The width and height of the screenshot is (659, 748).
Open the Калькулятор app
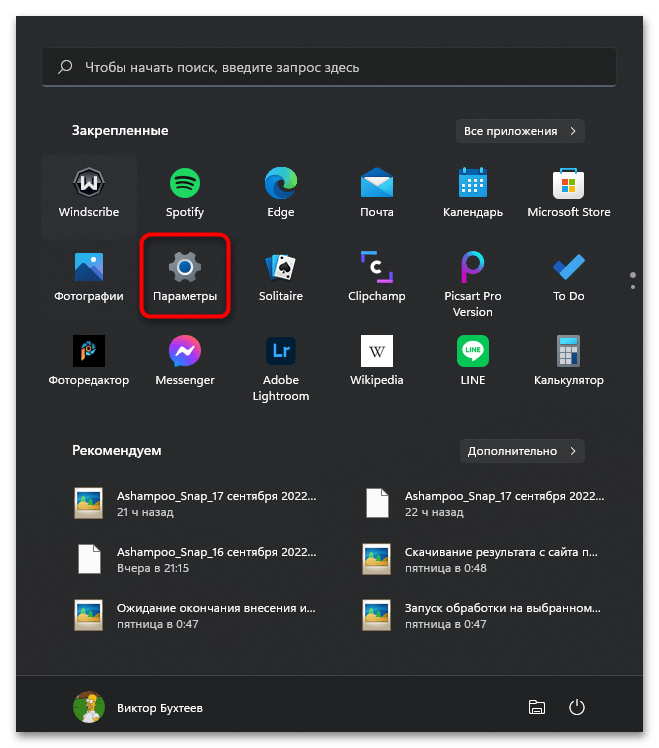pos(568,362)
